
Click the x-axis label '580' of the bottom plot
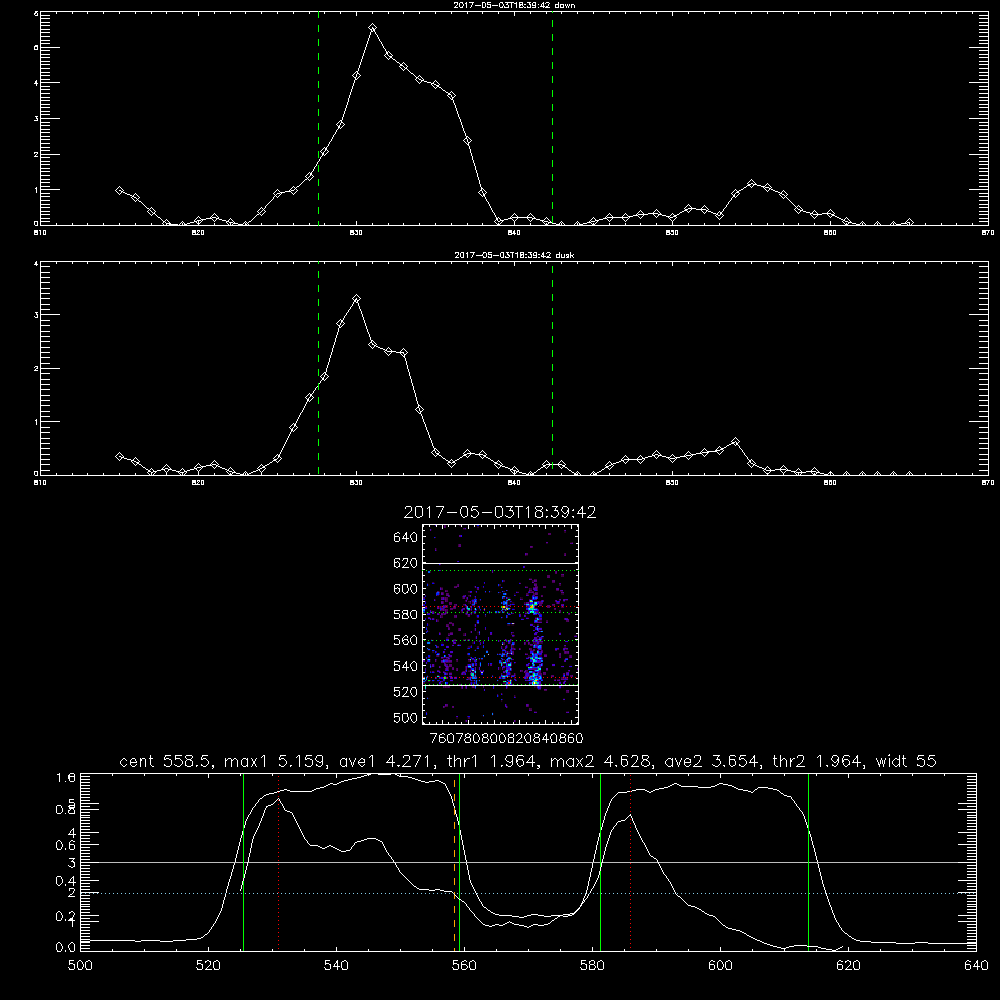tap(592, 966)
